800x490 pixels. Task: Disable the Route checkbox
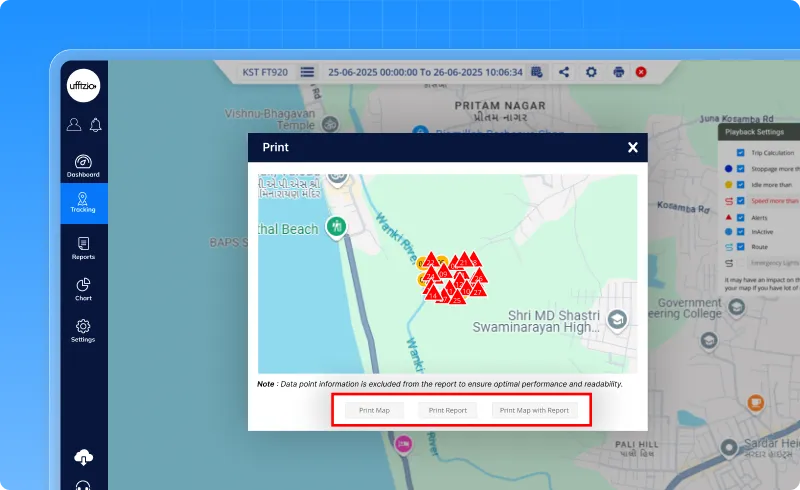pos(740,247)
